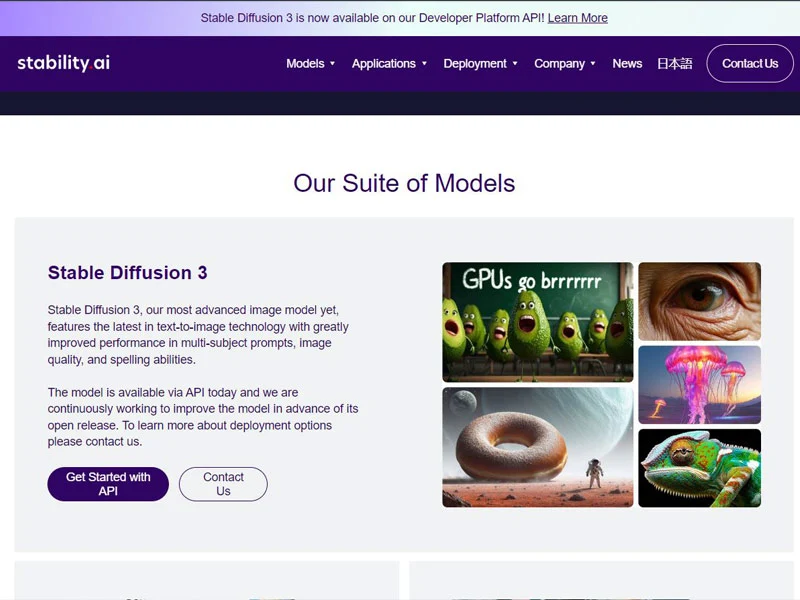Screen dimensions: 800x600
Task: Expand the Applications dropdown arrow
Action: click(424, 63)
